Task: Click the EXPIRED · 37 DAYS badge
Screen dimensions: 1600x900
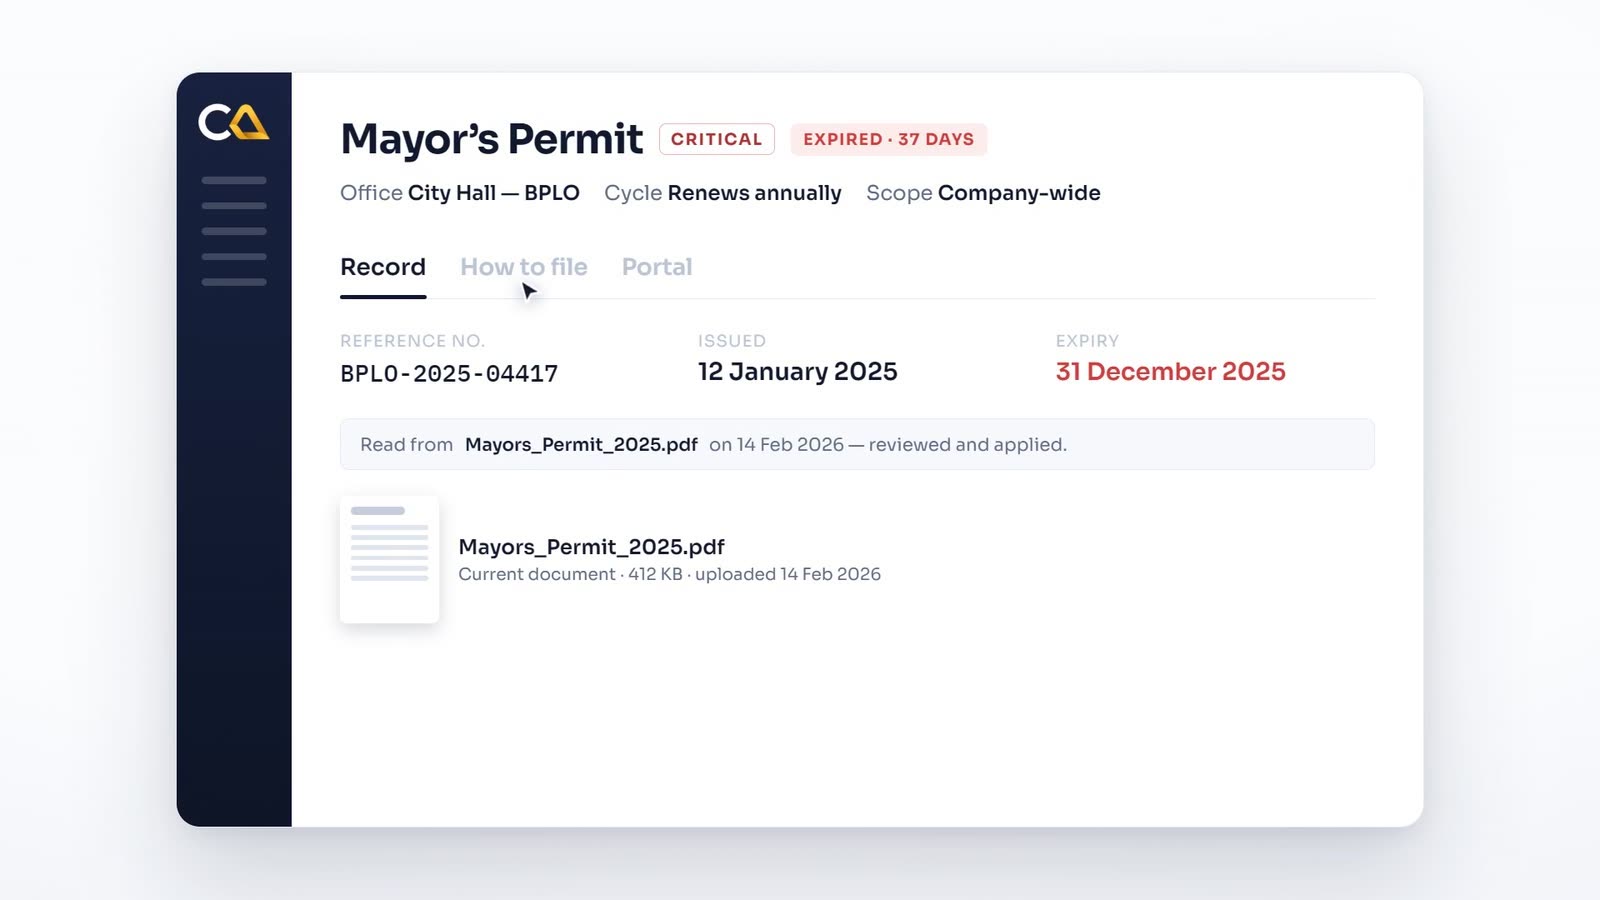Action: (889, 139)
